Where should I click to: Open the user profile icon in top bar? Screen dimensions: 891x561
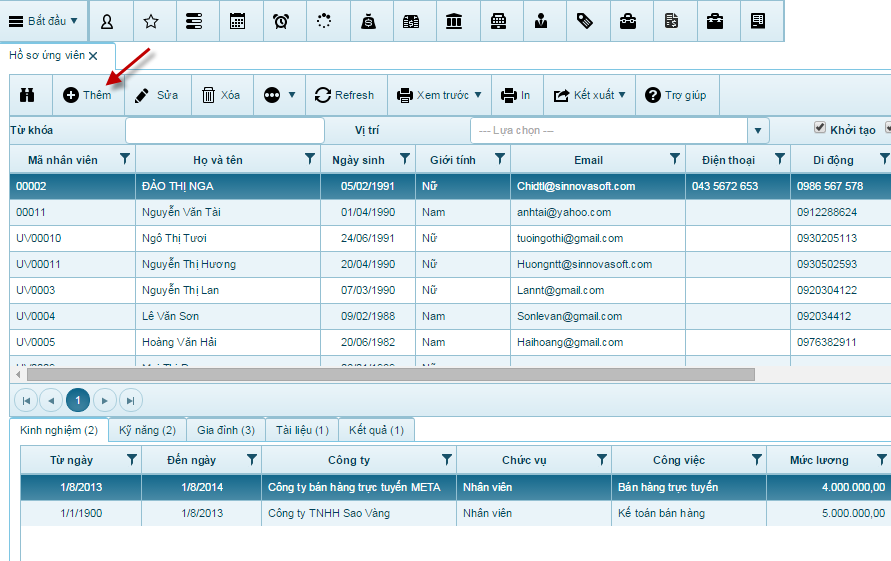click(x=107, y=21)
